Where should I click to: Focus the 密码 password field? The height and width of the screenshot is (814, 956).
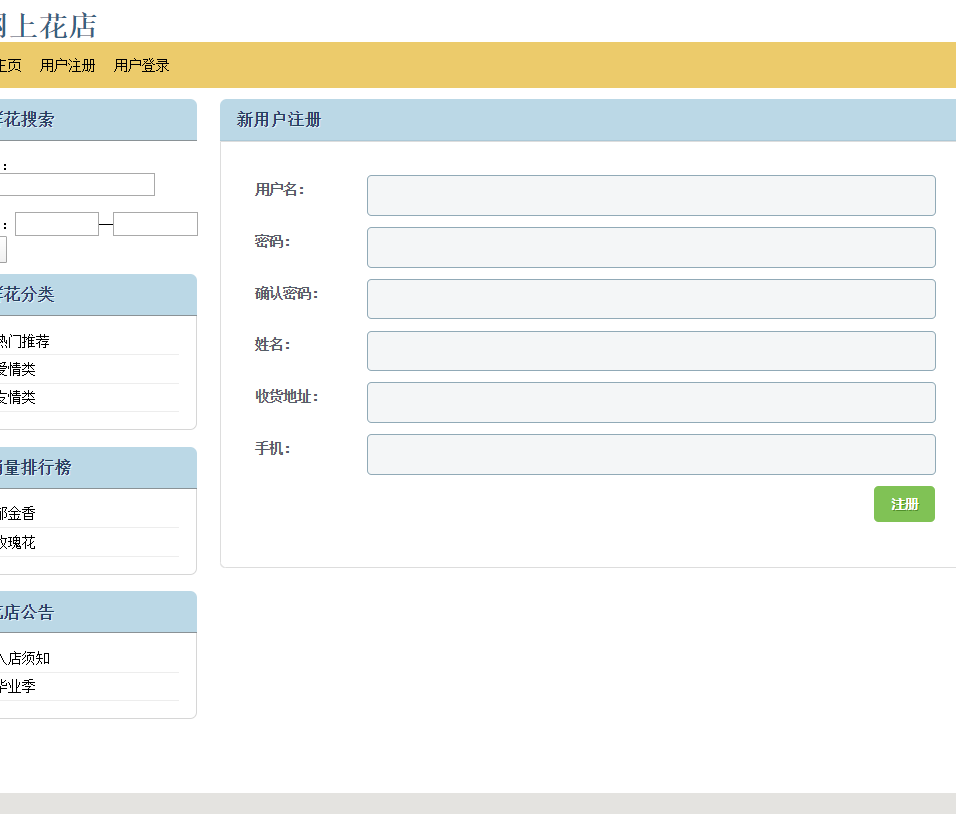tap(651, 247)
